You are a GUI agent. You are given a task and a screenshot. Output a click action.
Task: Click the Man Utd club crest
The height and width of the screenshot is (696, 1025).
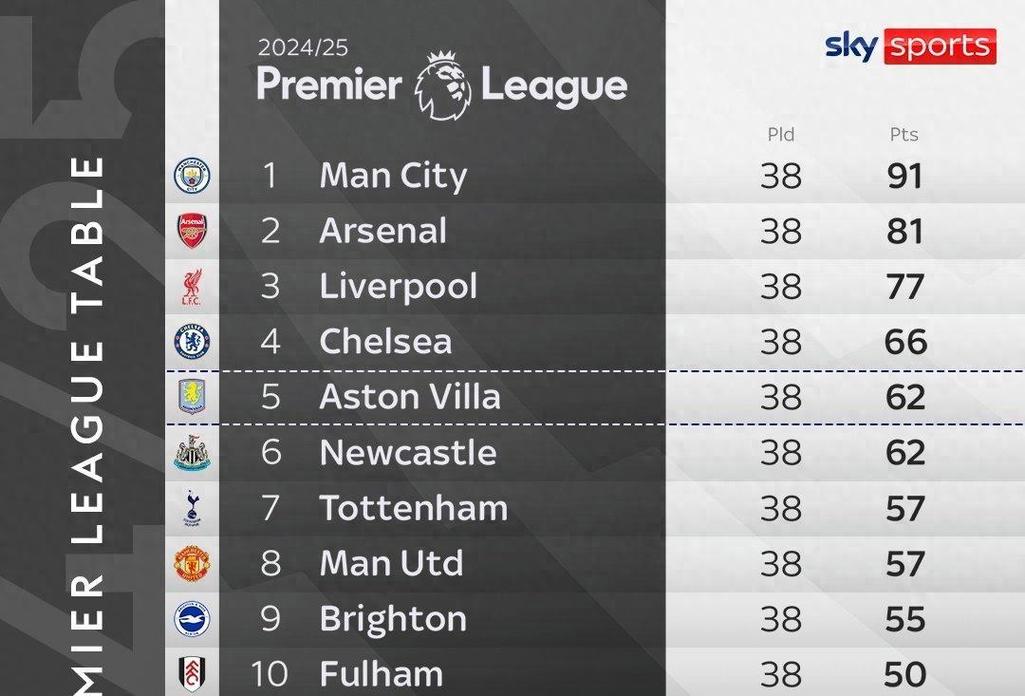coord(192,564)
